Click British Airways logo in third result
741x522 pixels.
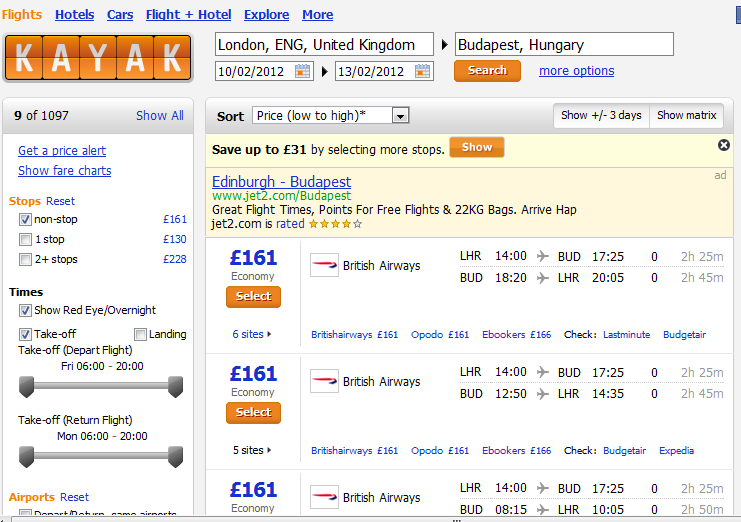click(324, 497)
